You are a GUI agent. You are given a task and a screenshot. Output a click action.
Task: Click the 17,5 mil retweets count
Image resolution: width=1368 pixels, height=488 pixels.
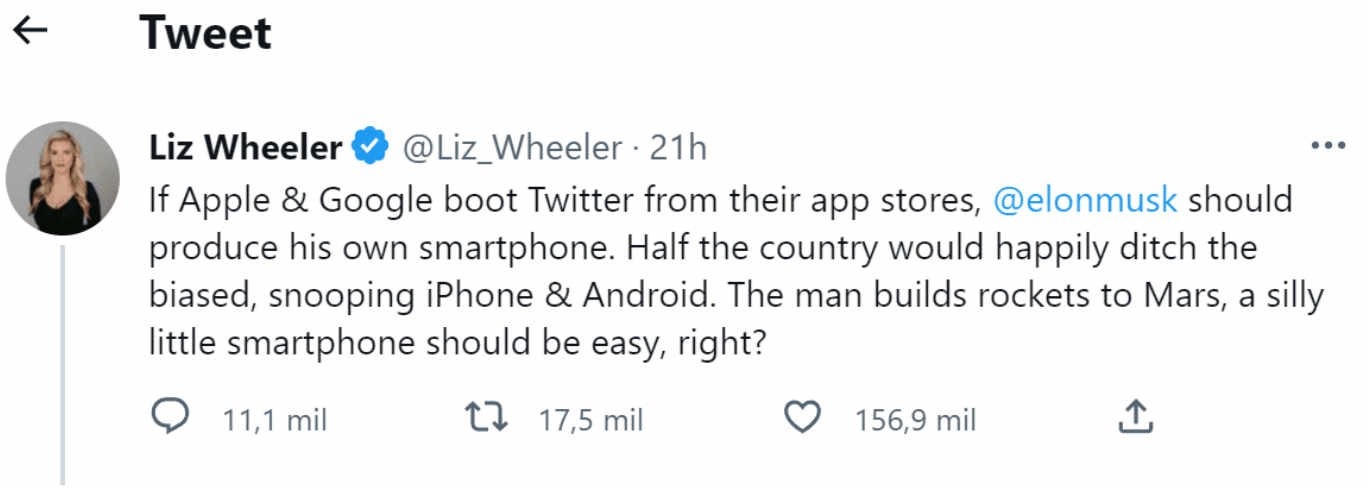(590, 419)
